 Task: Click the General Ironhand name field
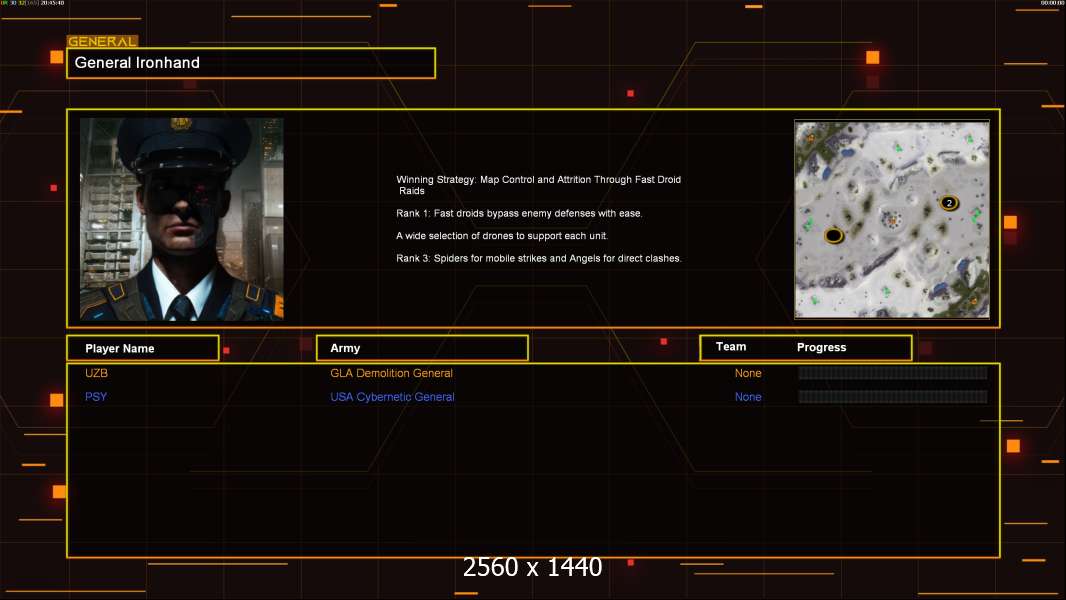(250, 63)
